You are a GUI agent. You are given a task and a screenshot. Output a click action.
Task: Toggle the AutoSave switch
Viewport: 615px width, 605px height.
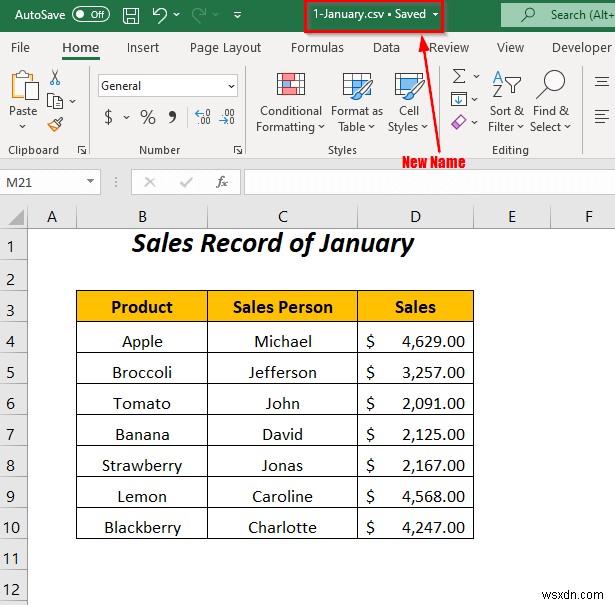tap(91, 15)
